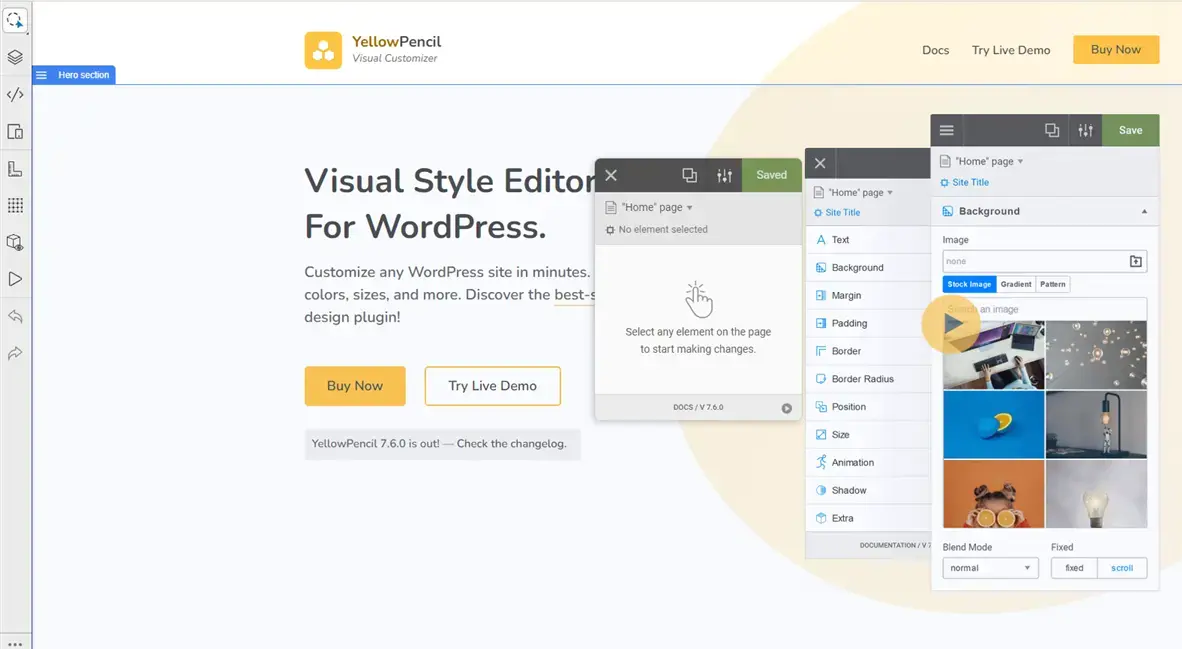Click the cube inspect icon in sidebar
Screen dimensions: 1182x649
point(15,242)
